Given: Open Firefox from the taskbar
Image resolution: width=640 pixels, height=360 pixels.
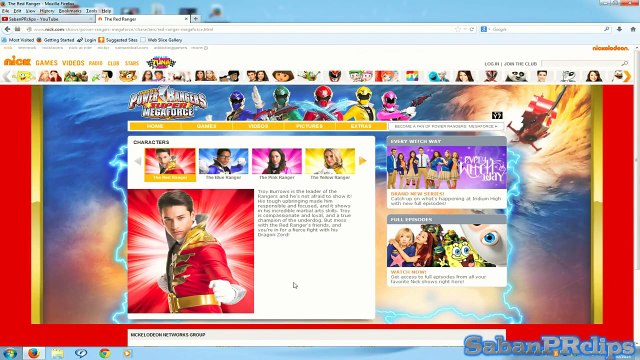Looking at the screenshot, I should (34, 353).
